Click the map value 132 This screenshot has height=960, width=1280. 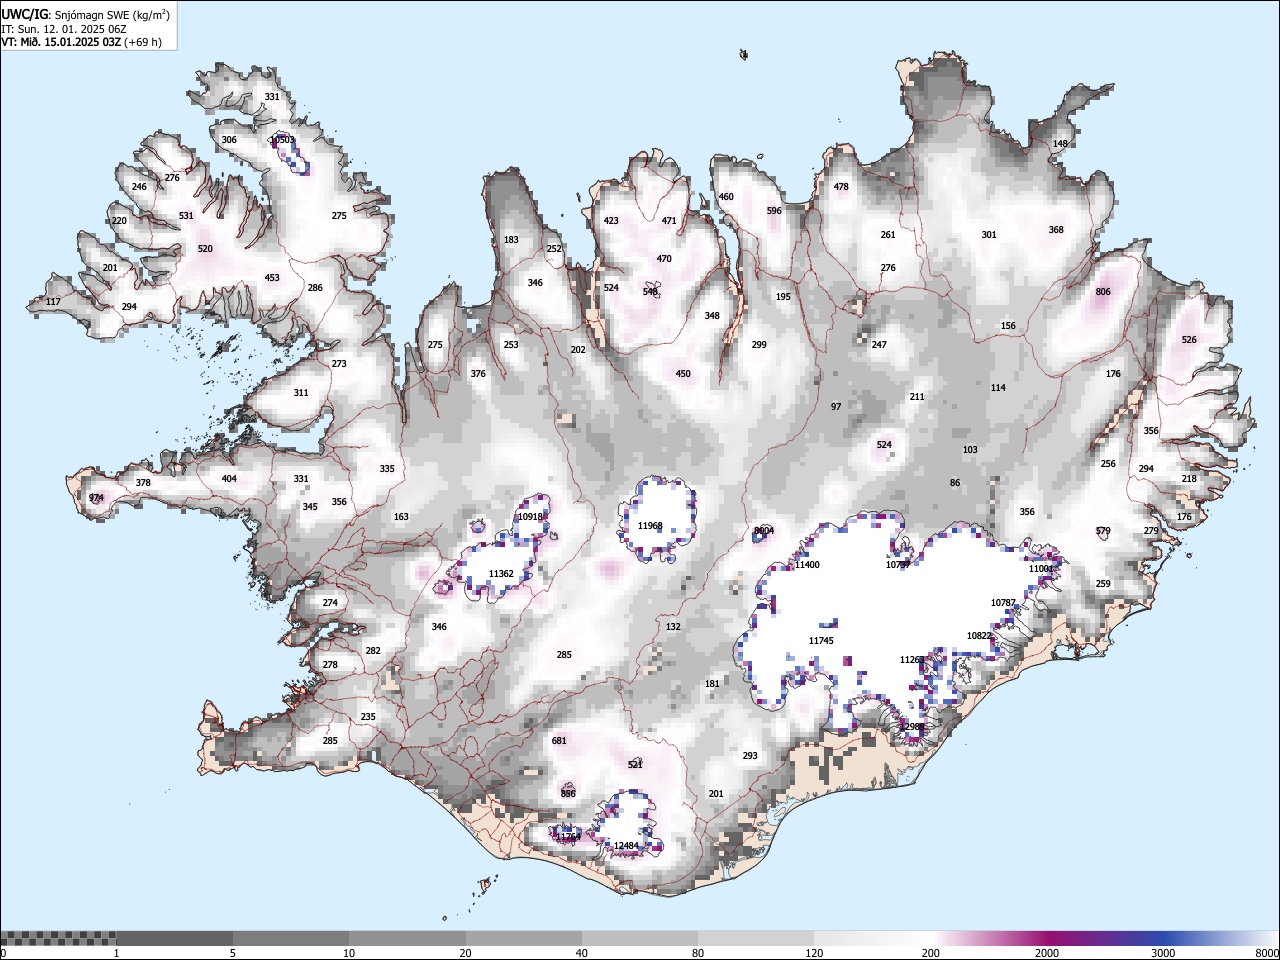click(673, 627)
